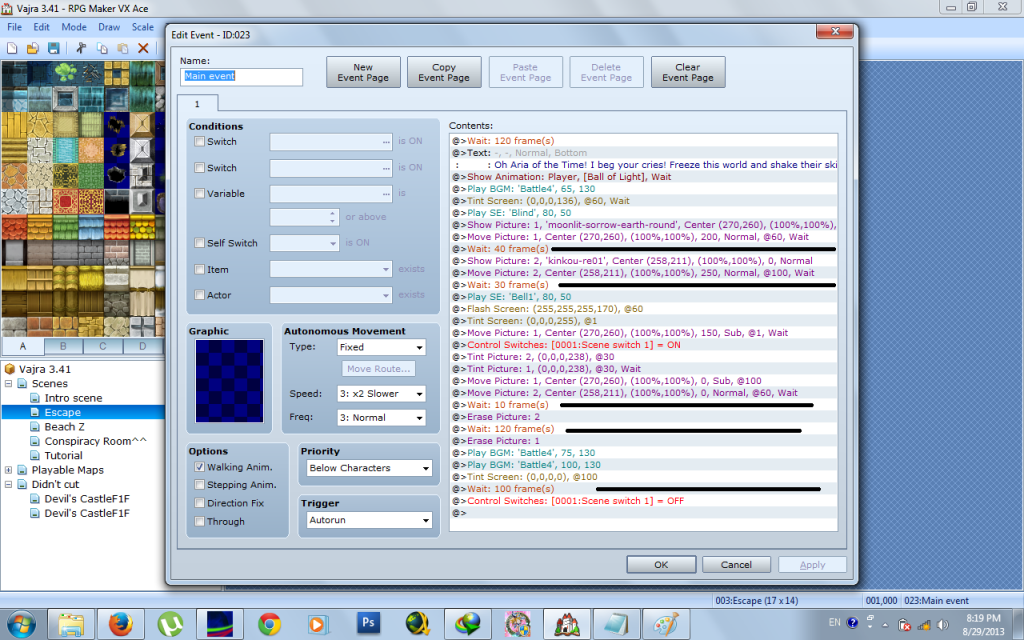Enable the first Switch condition checkbox

199,141
